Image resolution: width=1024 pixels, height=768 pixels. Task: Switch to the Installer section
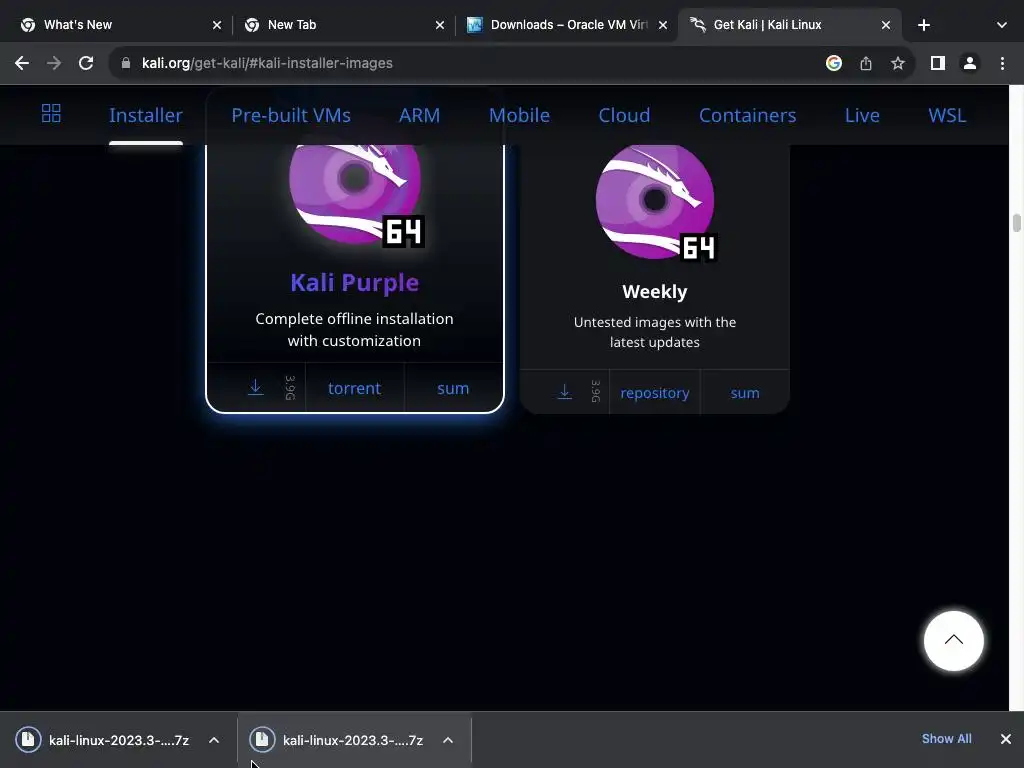click(x=146, y=115)
